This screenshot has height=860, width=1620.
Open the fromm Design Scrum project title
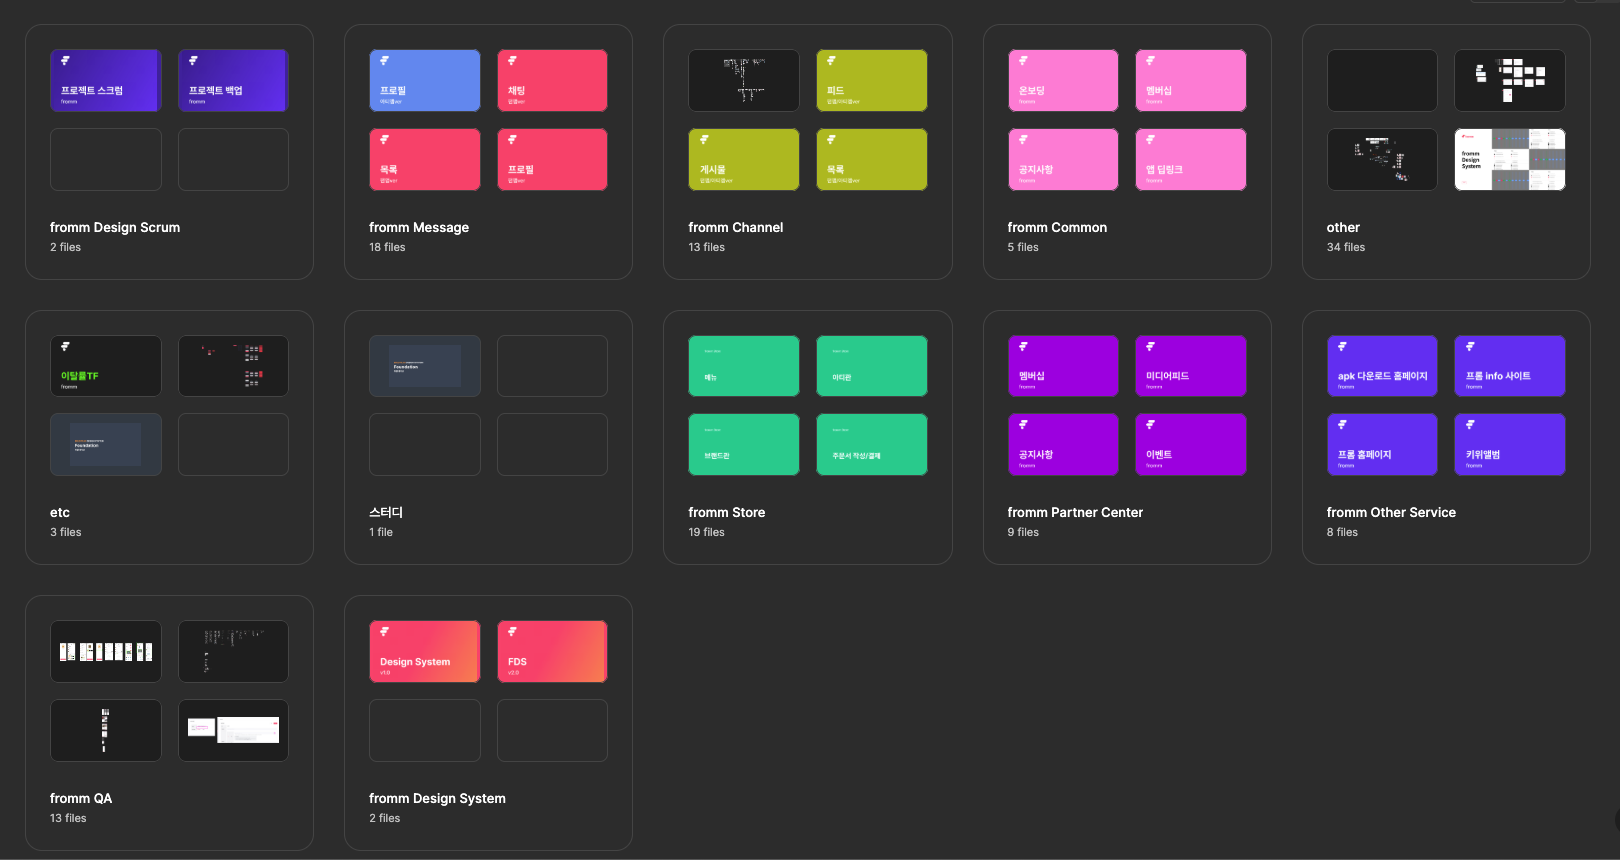115,228
